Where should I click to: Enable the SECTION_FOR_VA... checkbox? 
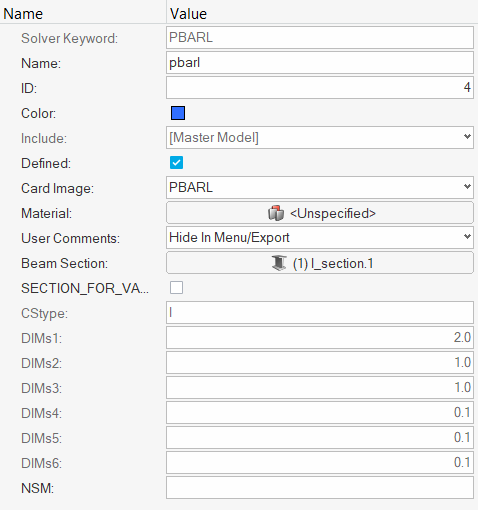coord(176,287)
